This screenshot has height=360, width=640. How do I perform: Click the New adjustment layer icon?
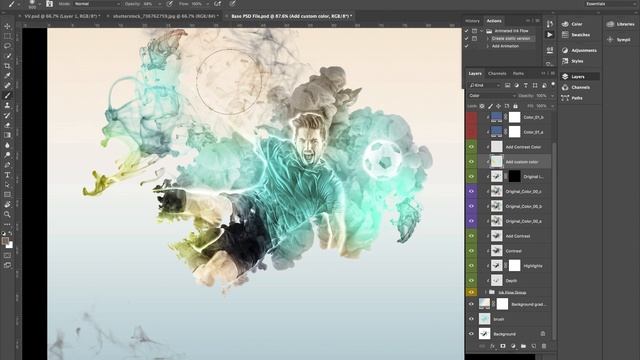tap(513, 346)
